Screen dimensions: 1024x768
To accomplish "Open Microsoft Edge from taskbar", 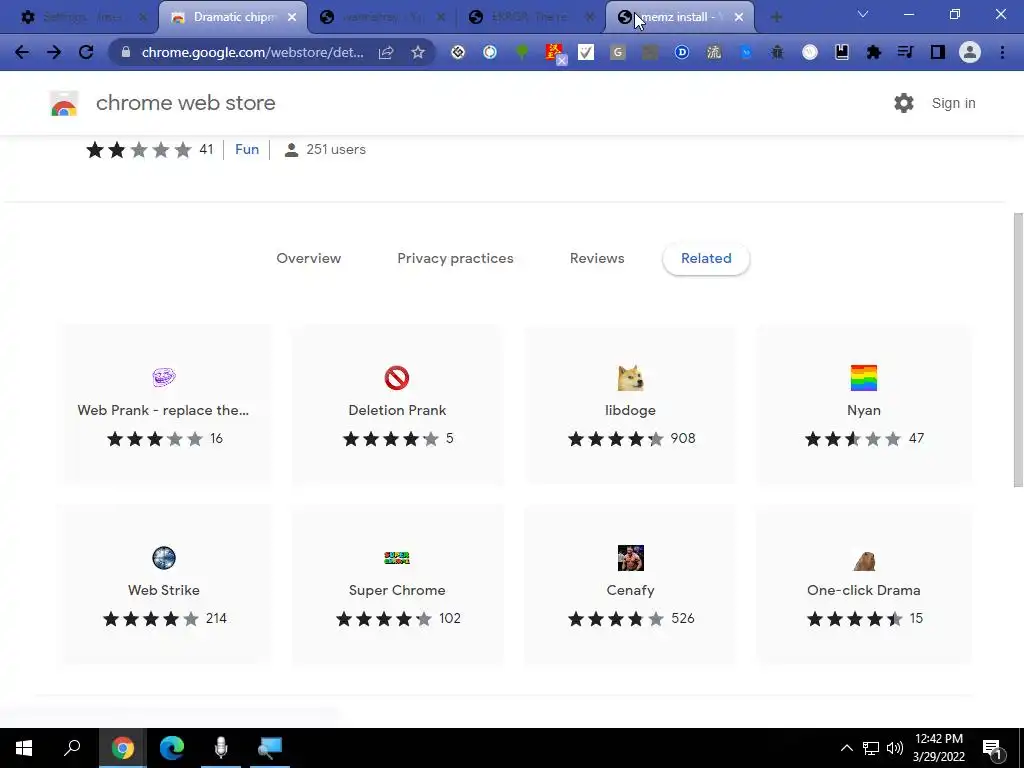I will tap(172, 748).
